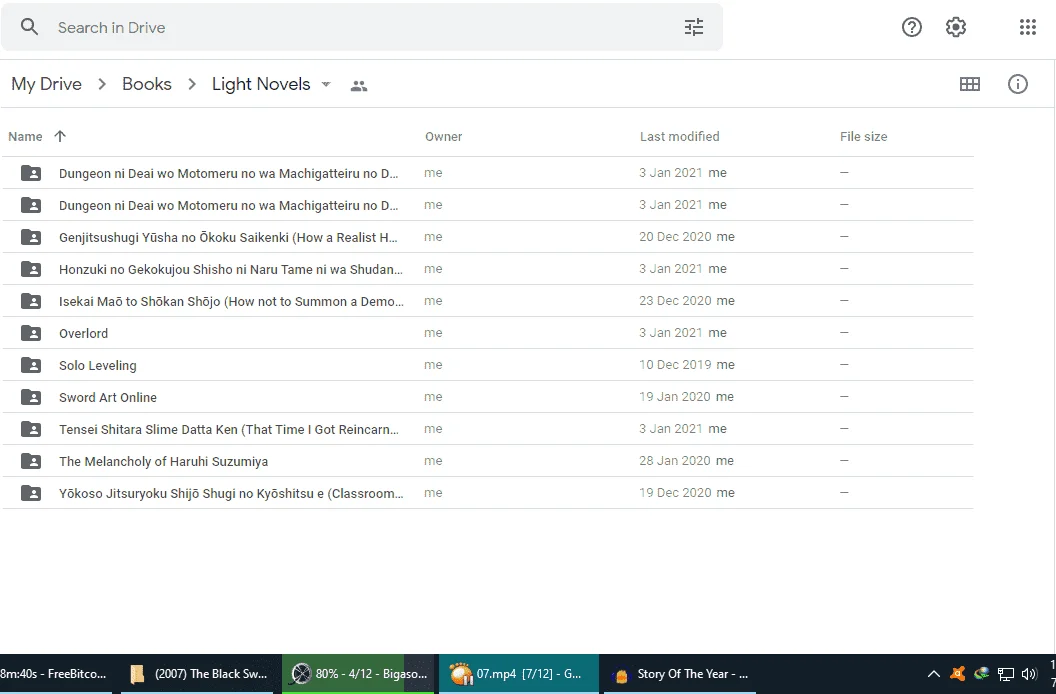Open Story Of The Year taskbar item

click(x=679, y=674)
